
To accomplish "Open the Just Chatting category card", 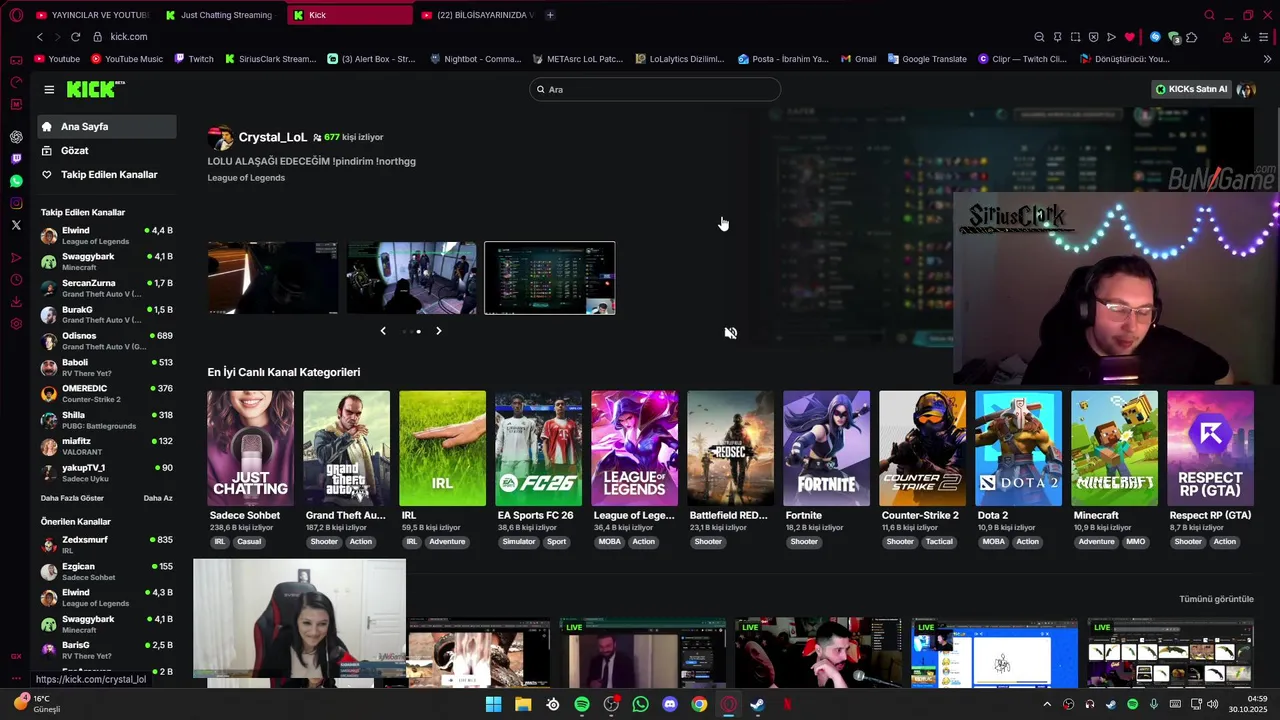I will click(x=250, y=448).
